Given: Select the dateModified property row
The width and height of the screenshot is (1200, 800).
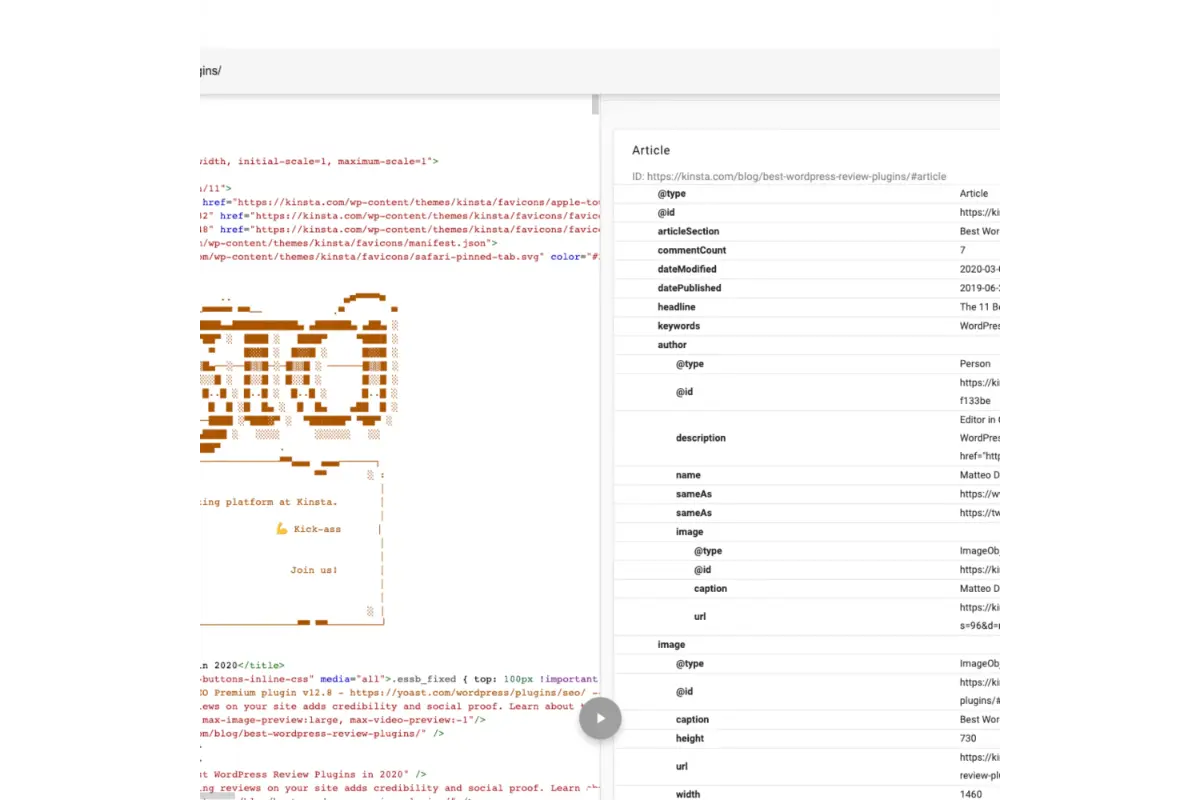Looking at the screenshot, I should click(807, 269).
